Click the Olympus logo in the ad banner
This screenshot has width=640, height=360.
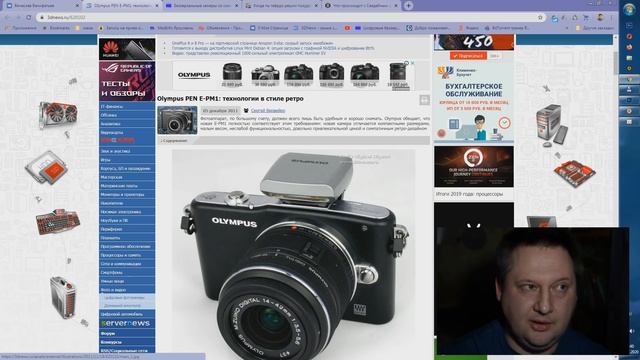[x=194, y=75]
